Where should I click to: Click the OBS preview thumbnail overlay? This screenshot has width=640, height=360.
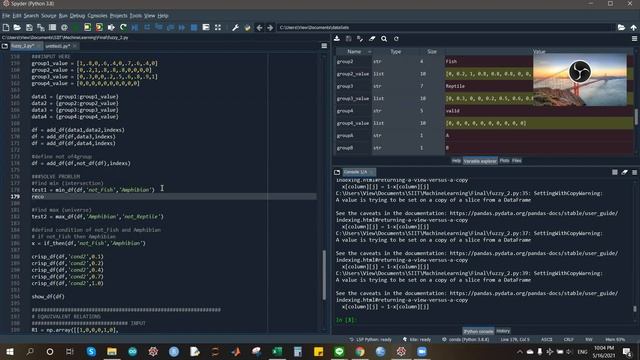580,80
